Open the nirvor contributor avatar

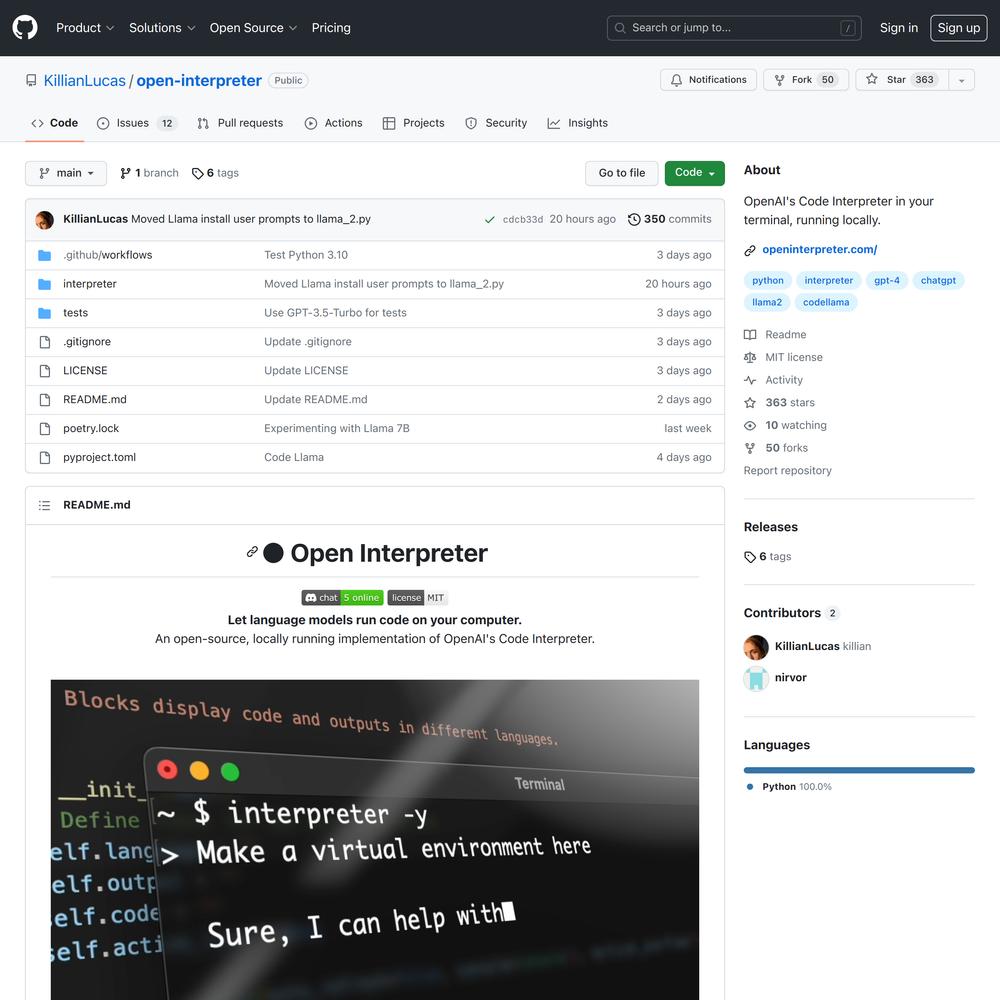click(x=756, y=679)
